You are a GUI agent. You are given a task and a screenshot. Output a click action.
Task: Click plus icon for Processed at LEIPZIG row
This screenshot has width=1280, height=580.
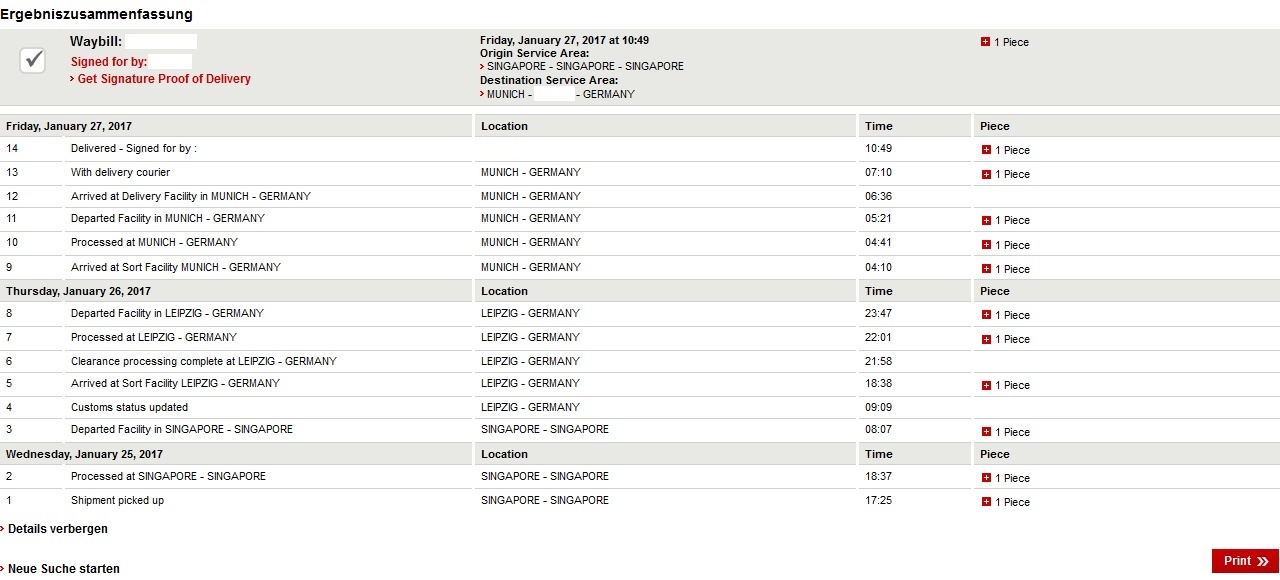pos(986,339)
